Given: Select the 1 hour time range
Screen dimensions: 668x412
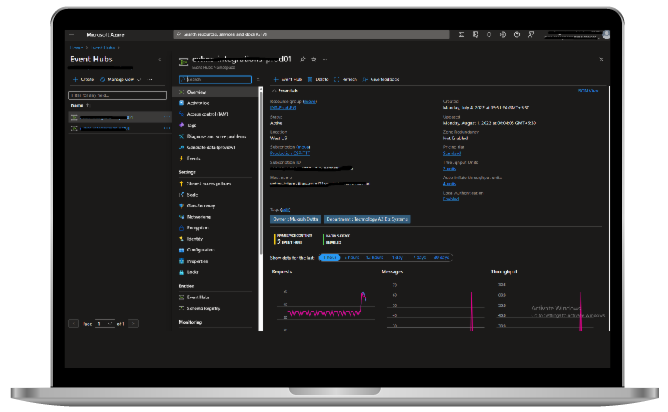Looking at the screenshot, I should pos(329,258).
